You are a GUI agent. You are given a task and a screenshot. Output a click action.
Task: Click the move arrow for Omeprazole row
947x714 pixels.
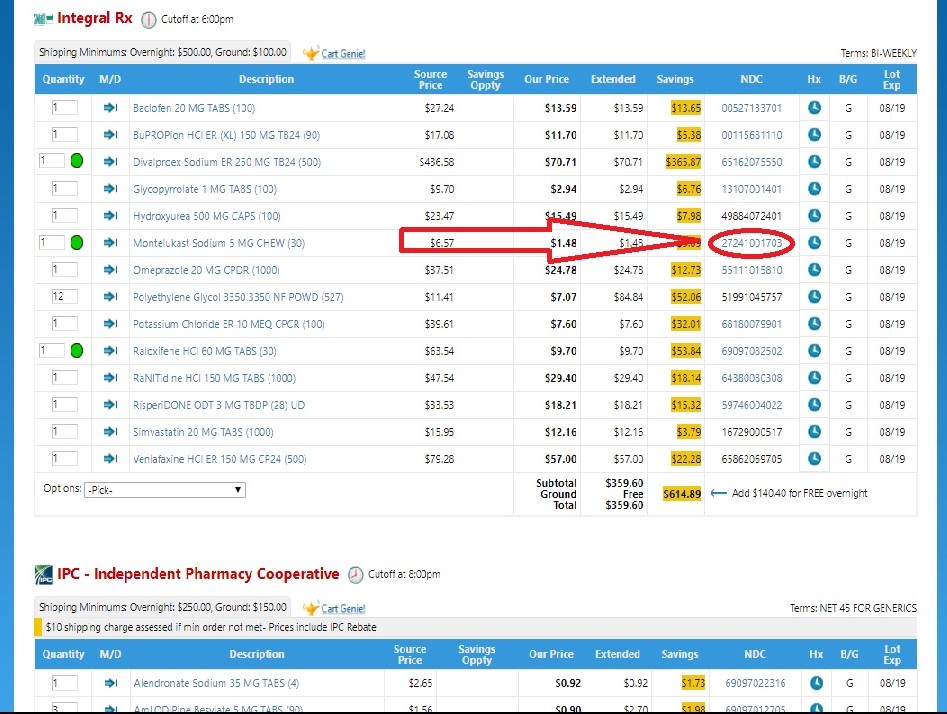pos(110,269)
